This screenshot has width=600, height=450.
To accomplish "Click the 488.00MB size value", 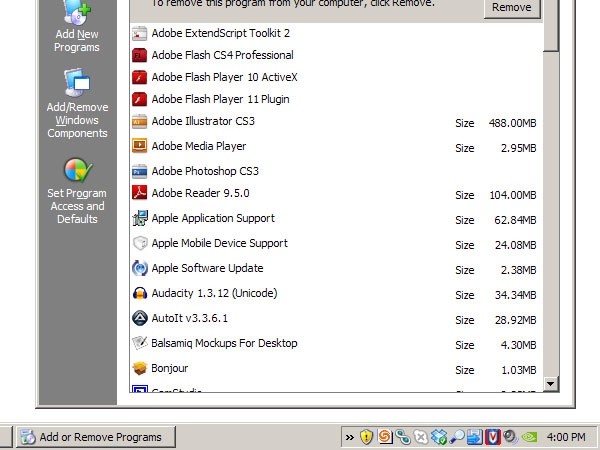I will tap(512, 123).
